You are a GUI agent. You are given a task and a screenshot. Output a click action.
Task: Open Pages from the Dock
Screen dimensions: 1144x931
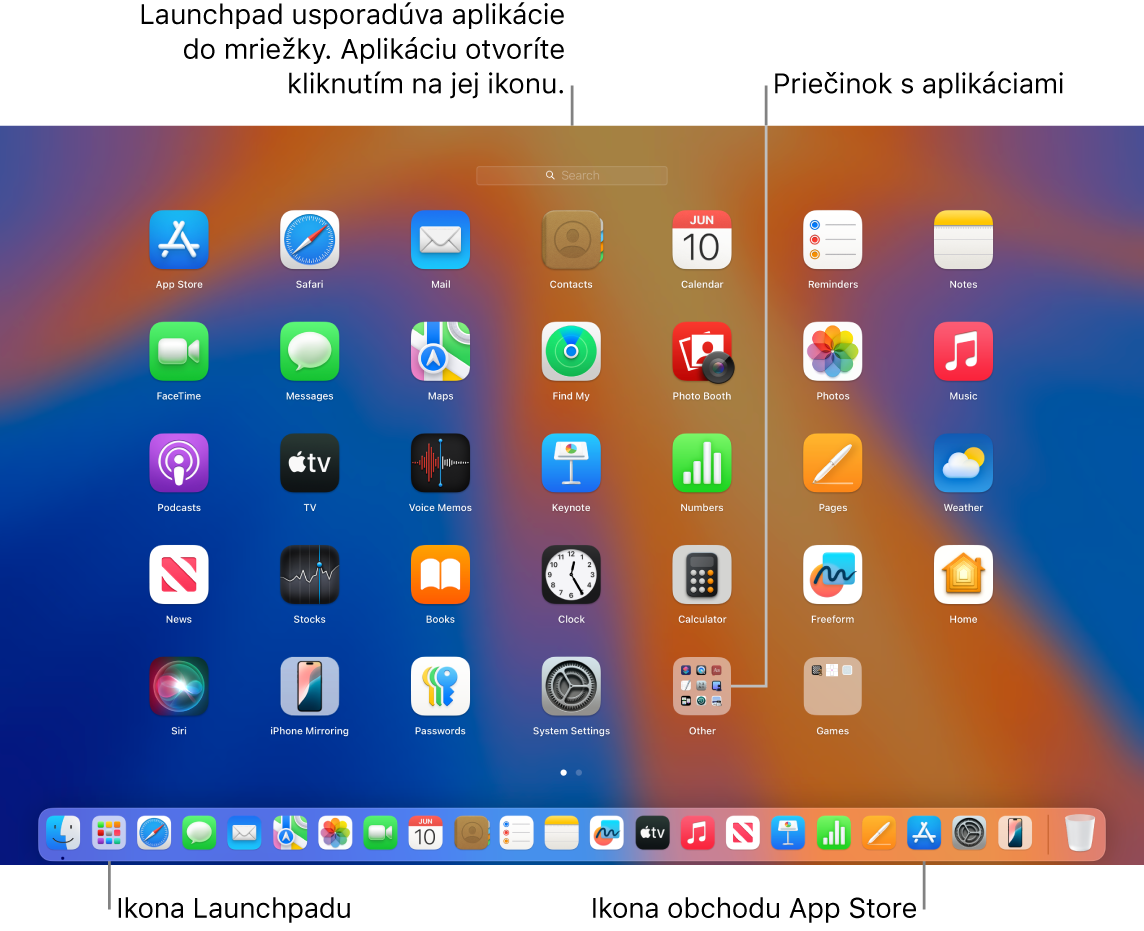point(878,833)
